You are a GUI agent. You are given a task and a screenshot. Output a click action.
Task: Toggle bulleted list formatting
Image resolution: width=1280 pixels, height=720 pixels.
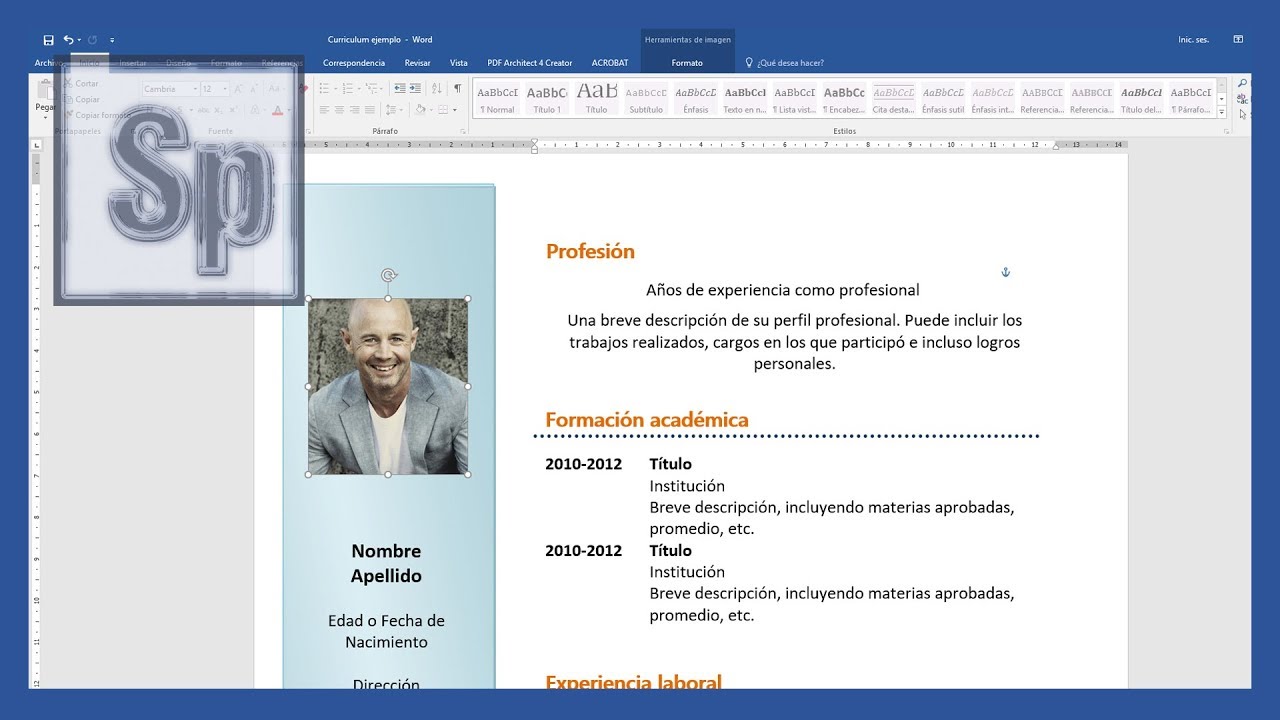pyautogui.click(x=325, y=88)
